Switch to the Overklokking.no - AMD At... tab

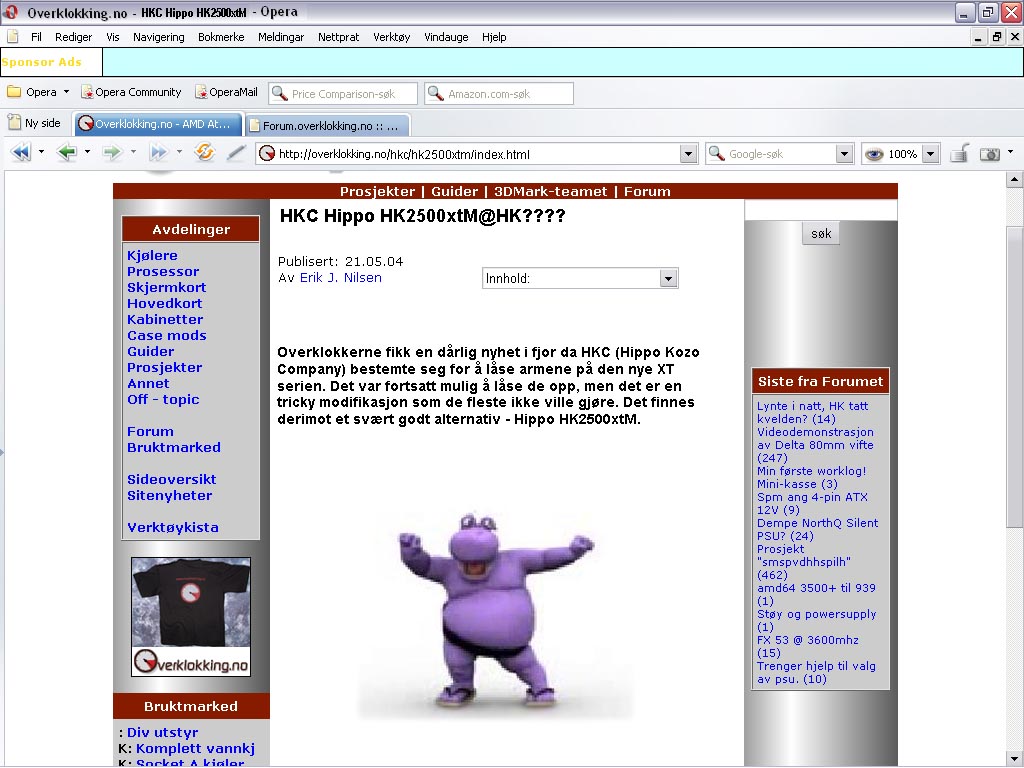coord(157,124)
